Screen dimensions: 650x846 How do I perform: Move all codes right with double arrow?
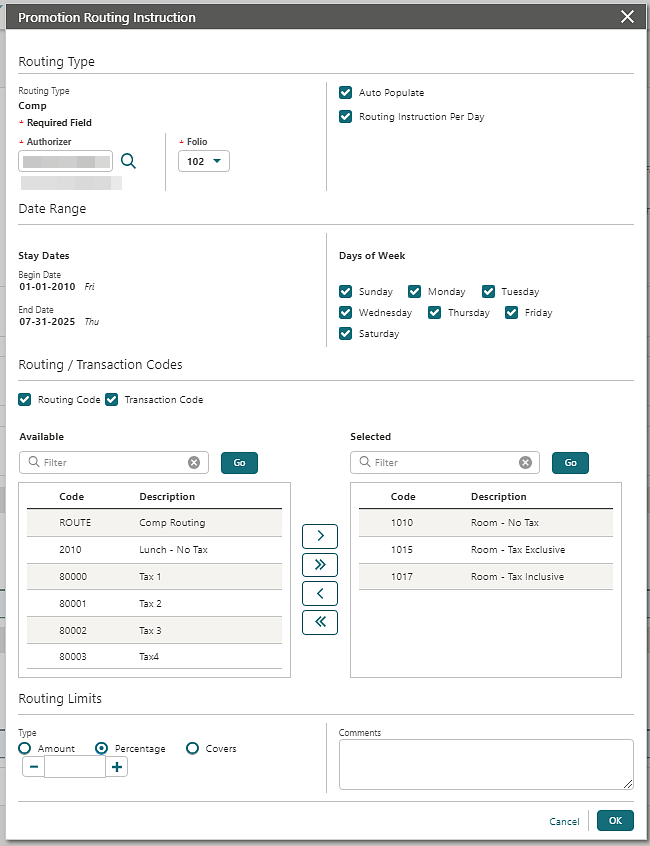tap(320, 564)
